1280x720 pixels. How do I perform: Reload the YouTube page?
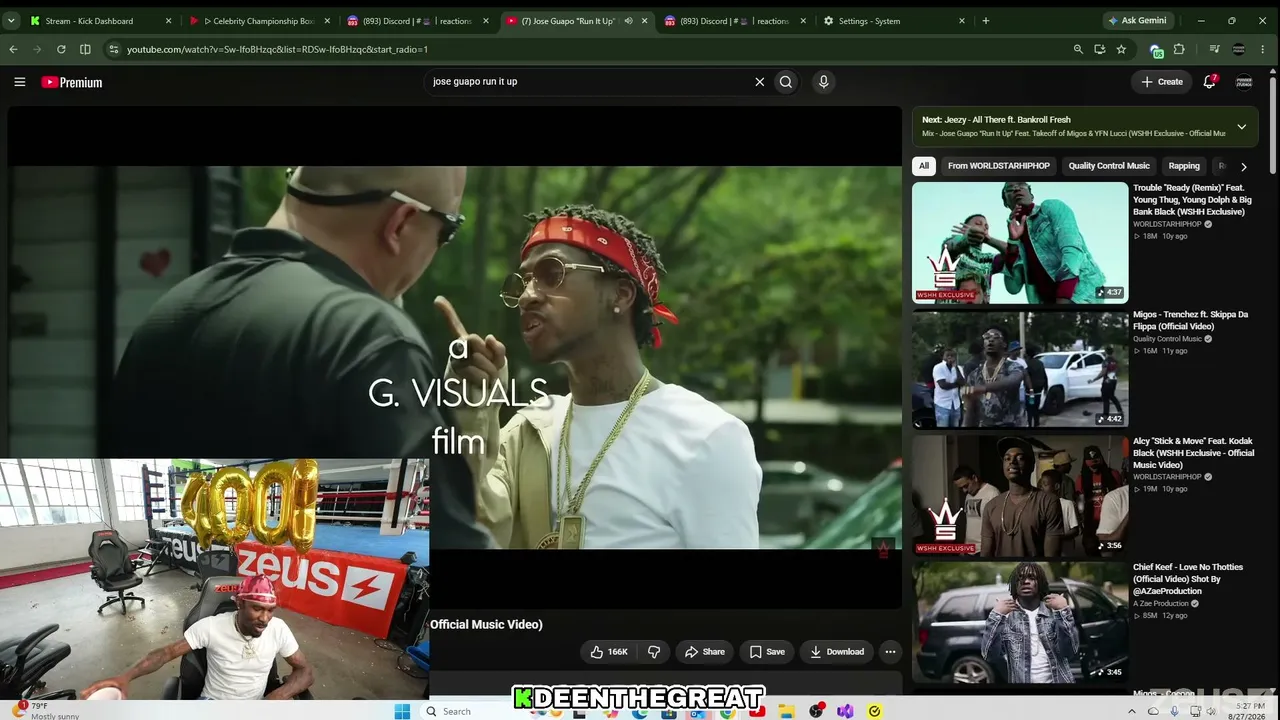(61, 49)
